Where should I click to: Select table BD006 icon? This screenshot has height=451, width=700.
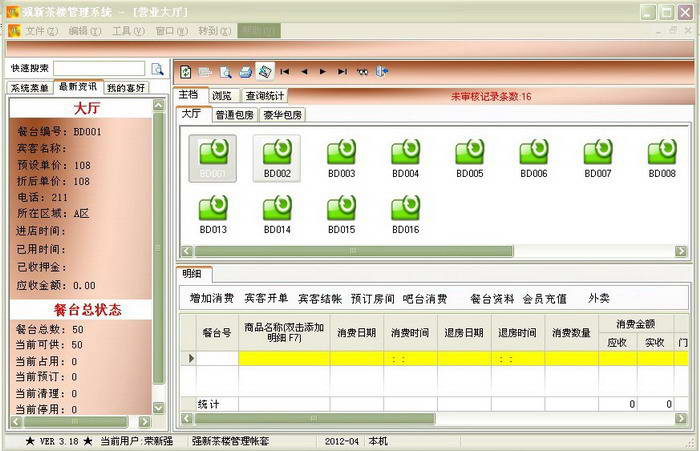click(534, 159)
